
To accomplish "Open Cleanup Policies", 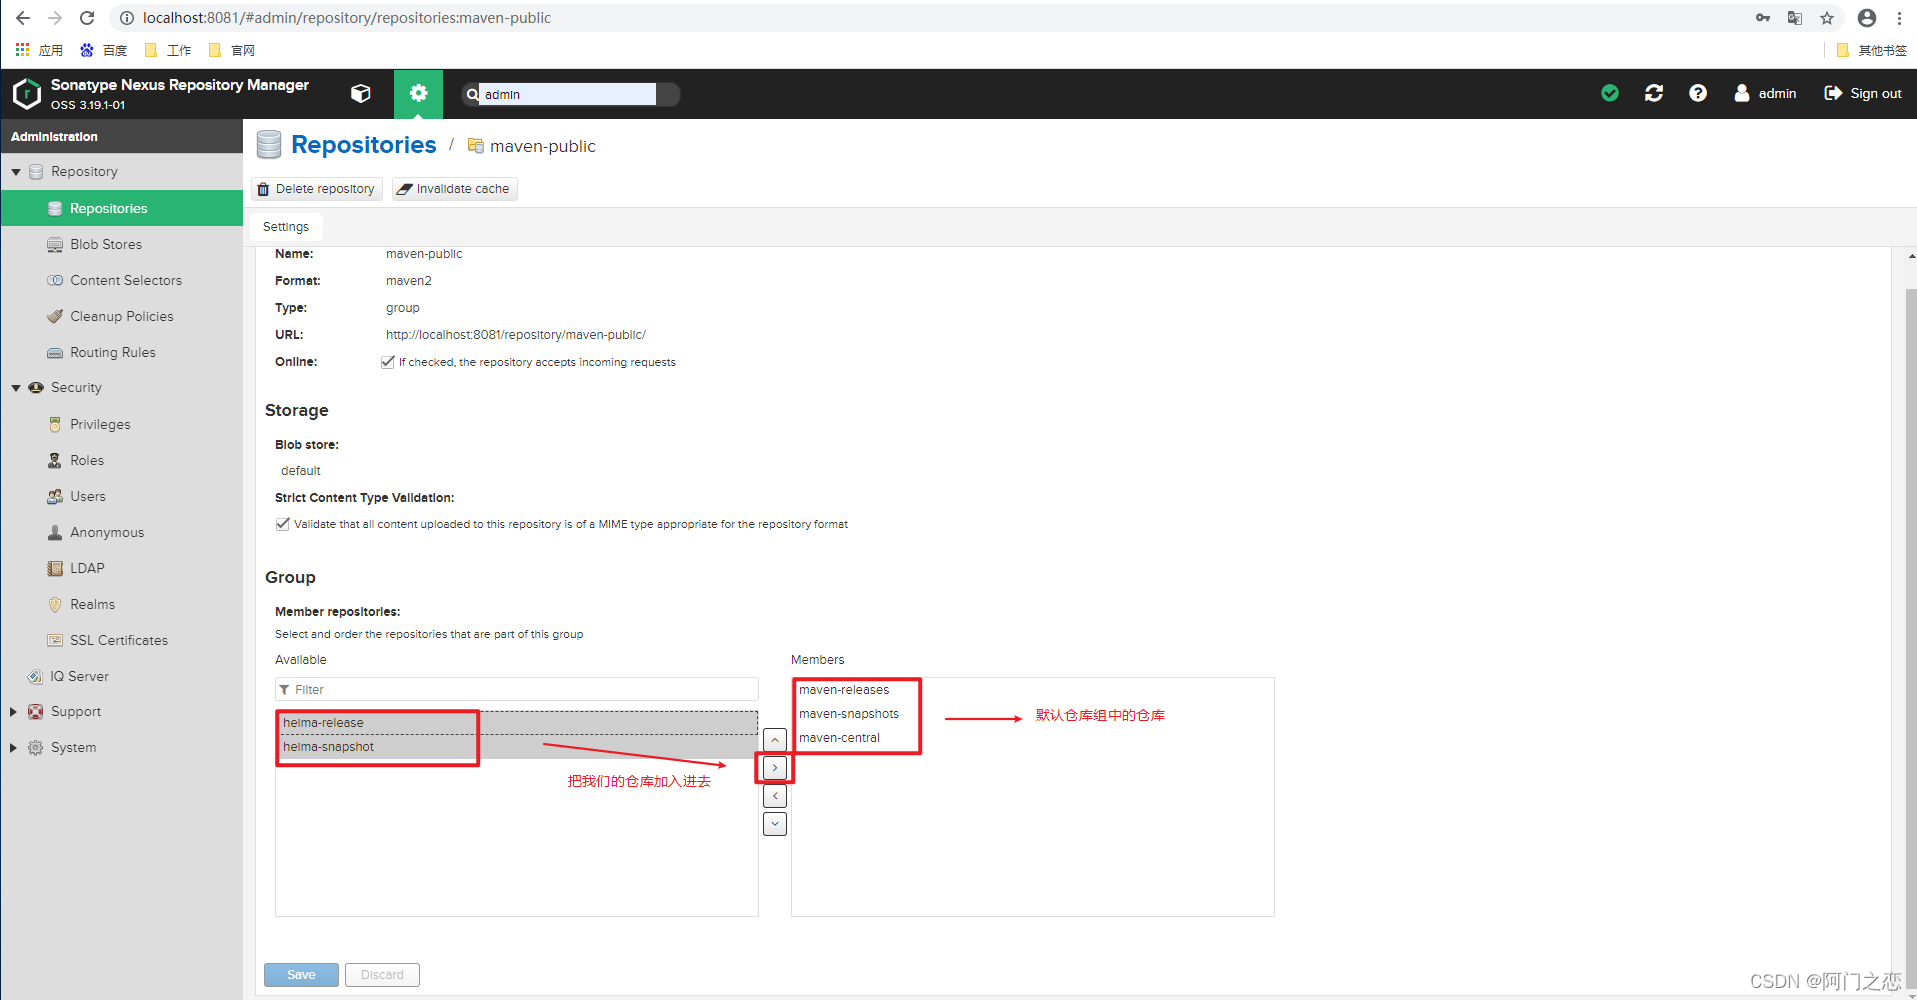I will coord(122,316).
